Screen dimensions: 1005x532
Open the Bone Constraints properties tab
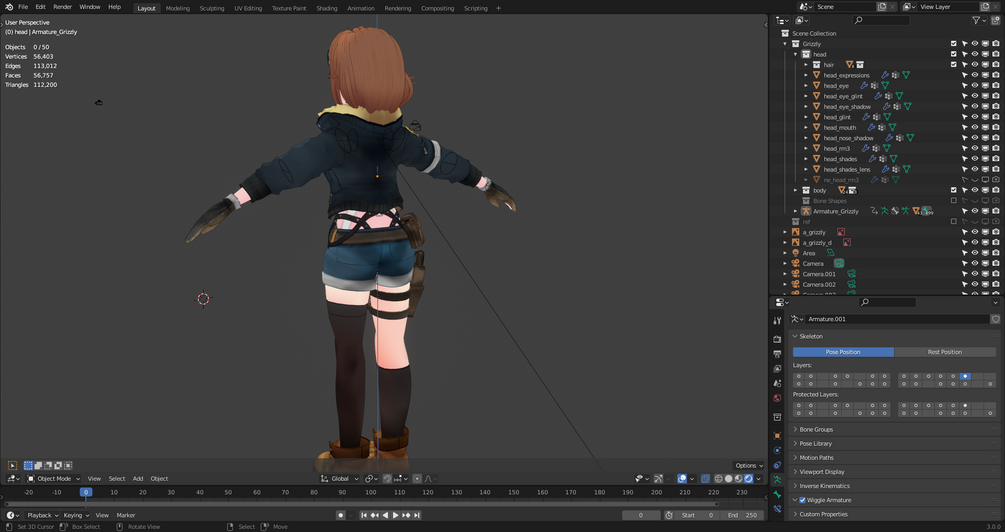tap(777, 509)
